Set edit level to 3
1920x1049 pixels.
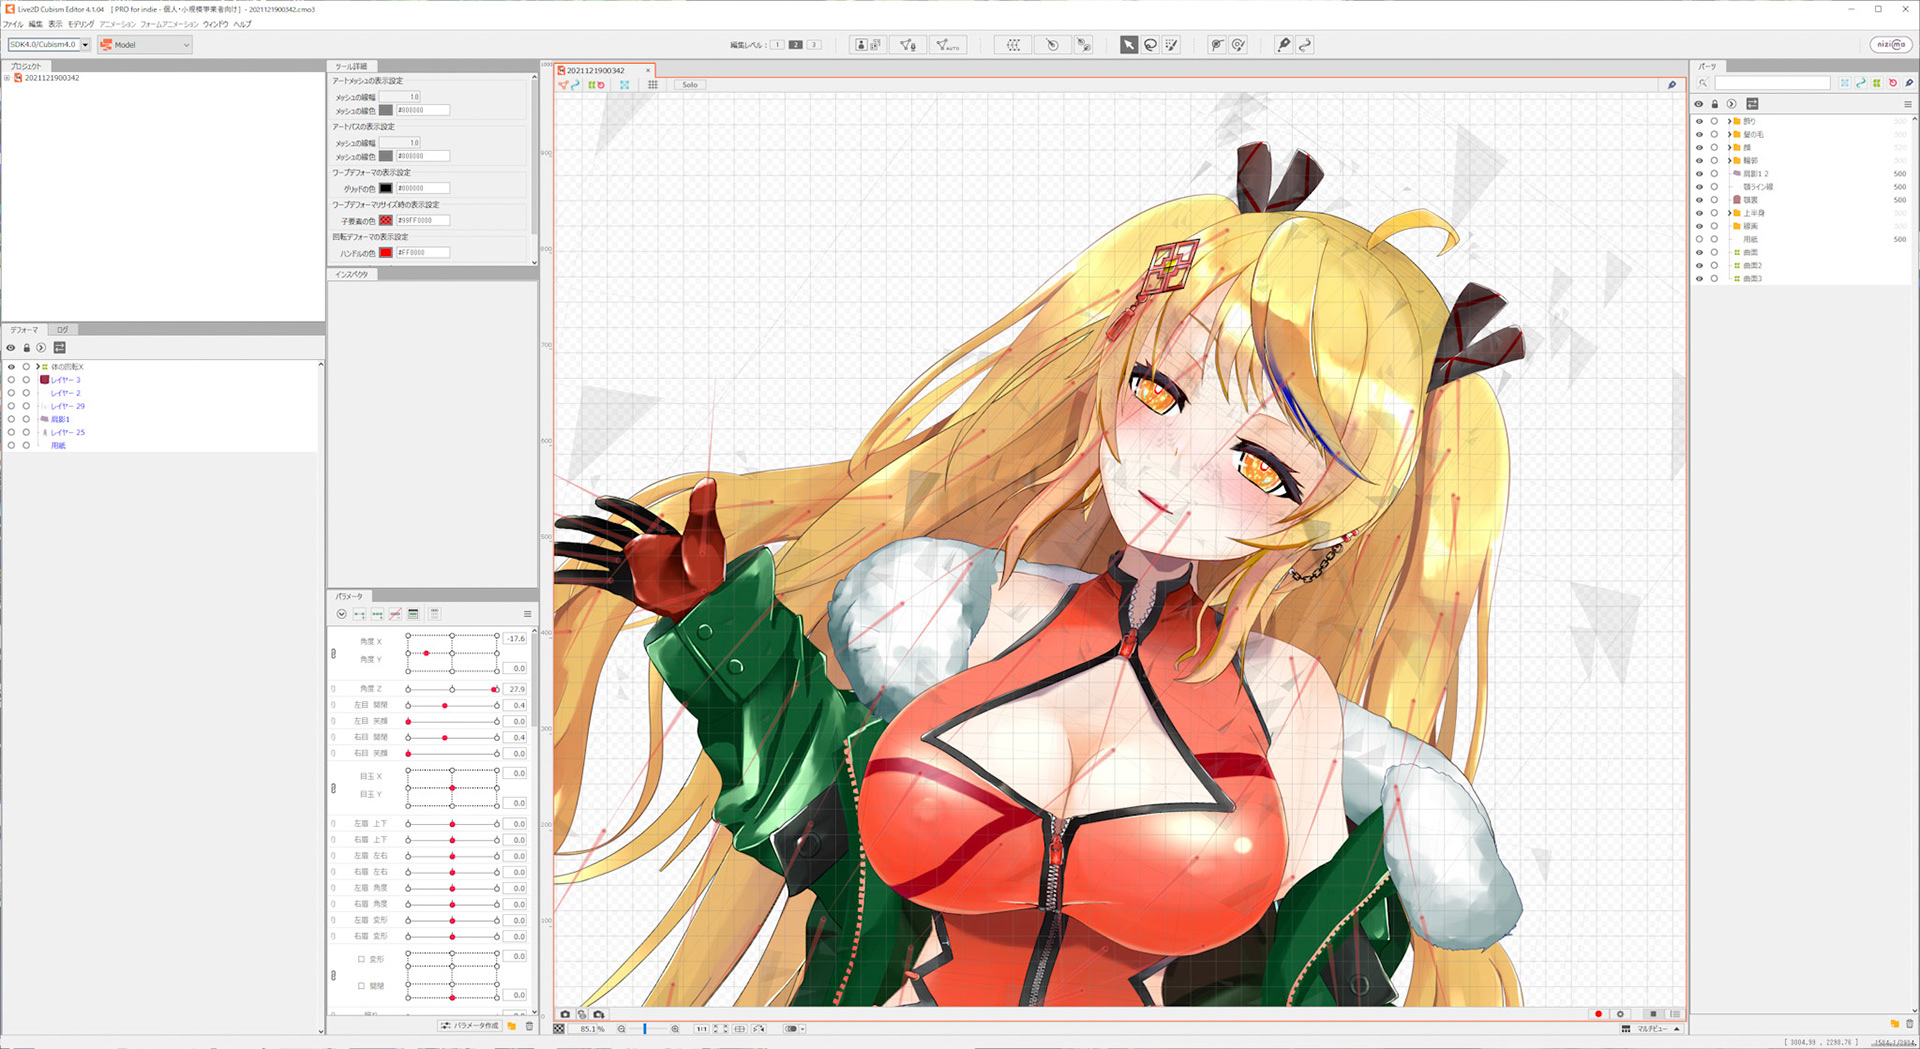tap(814, 45)
